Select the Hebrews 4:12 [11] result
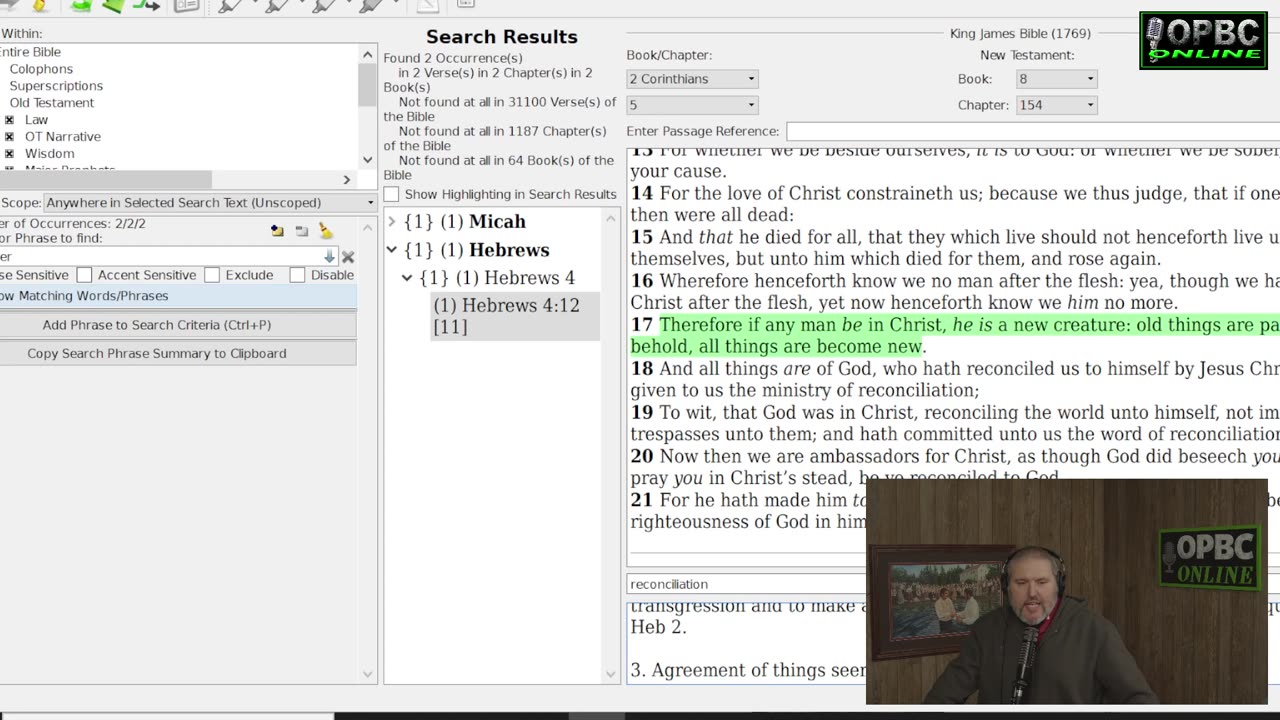Image resolution: width=1280 pixels, height=720 pixels. pos(515,316)
